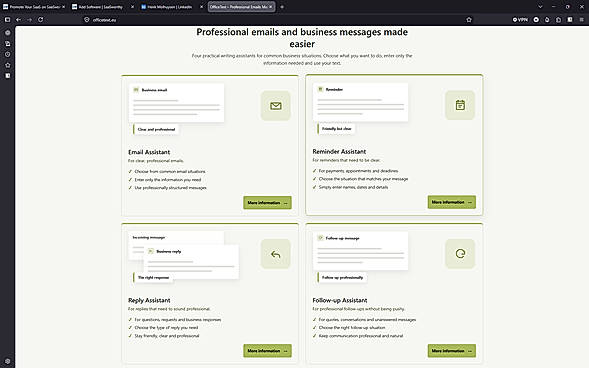589x368 pixels.
Task: Click the Business email preview thumbnail
Action: [x=177, y=103]
